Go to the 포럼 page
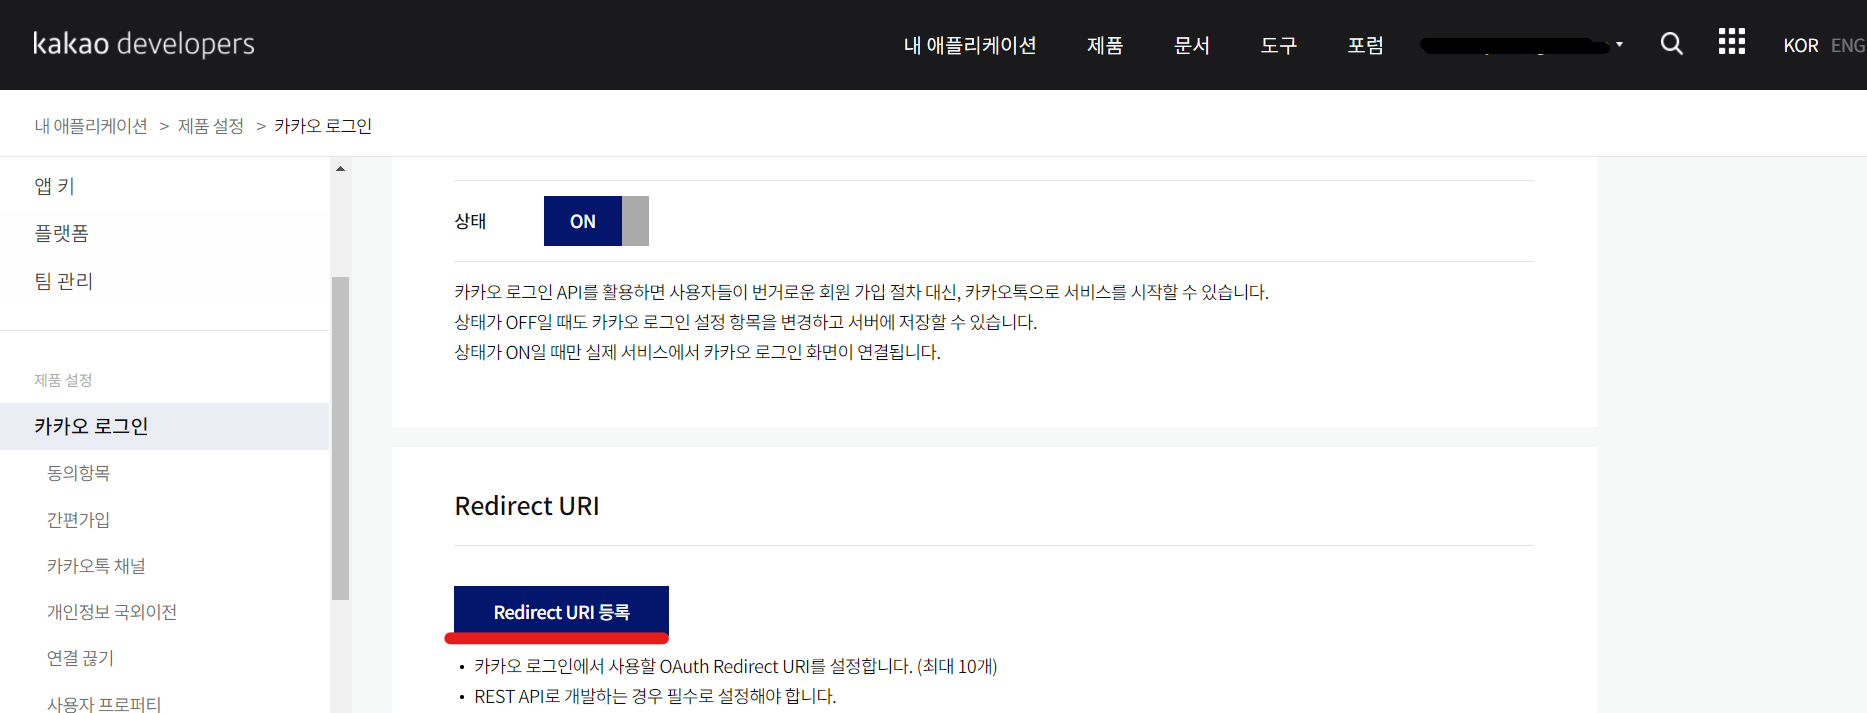 pyautogui.click(x=1365, y=45)
